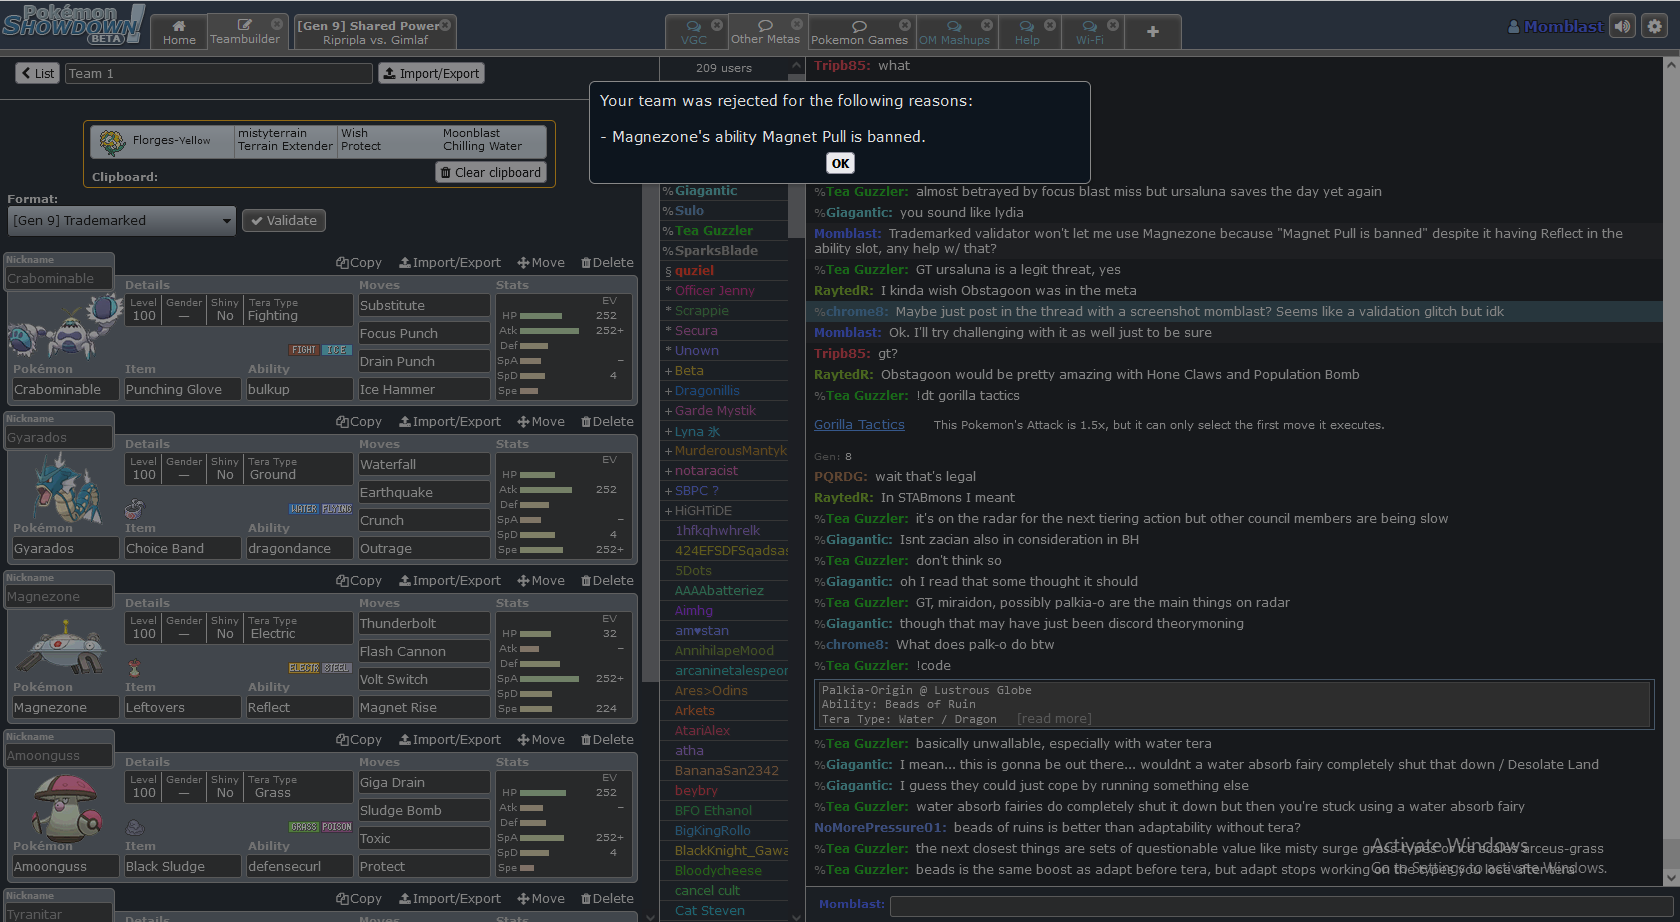Close the Help chat tab
This screenshot has height=922, width=1680.
click(x=1049, y=25)
